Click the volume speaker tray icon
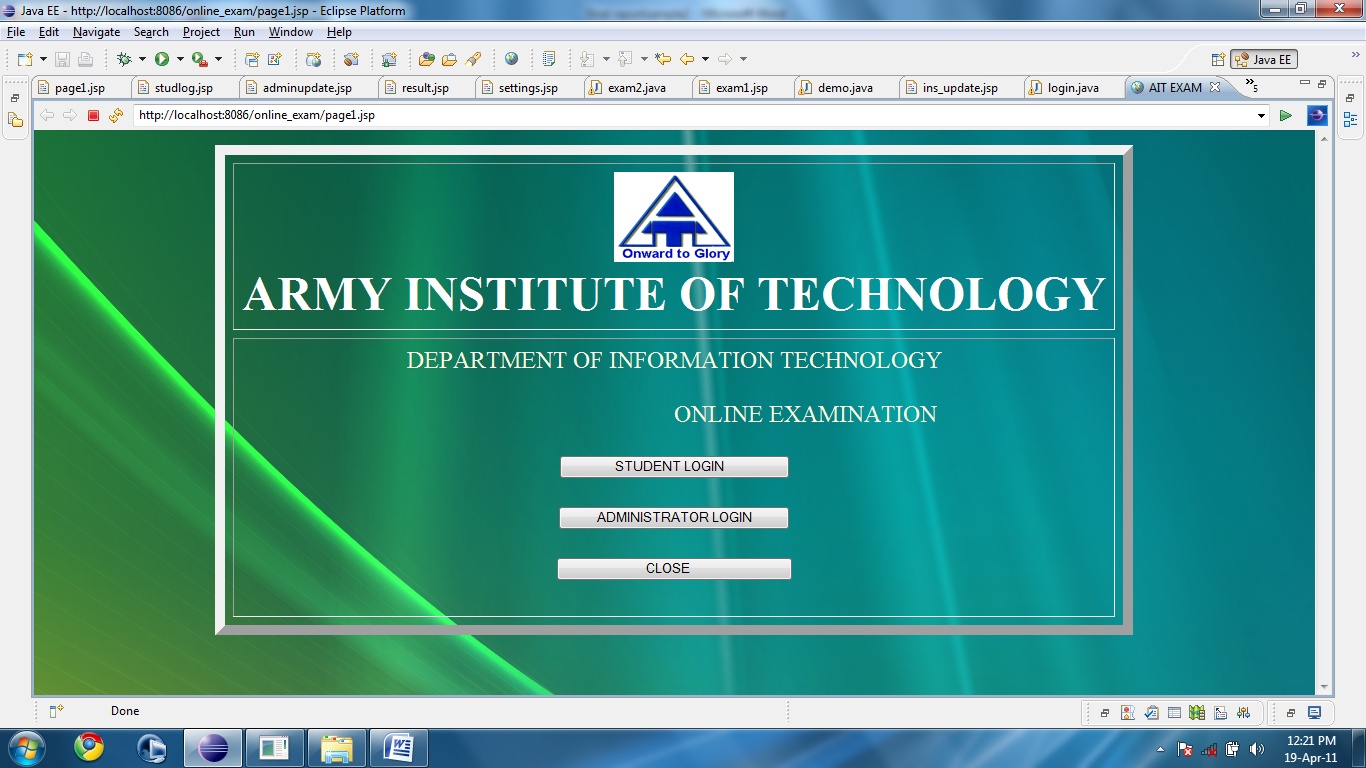 coord(1257,748)
